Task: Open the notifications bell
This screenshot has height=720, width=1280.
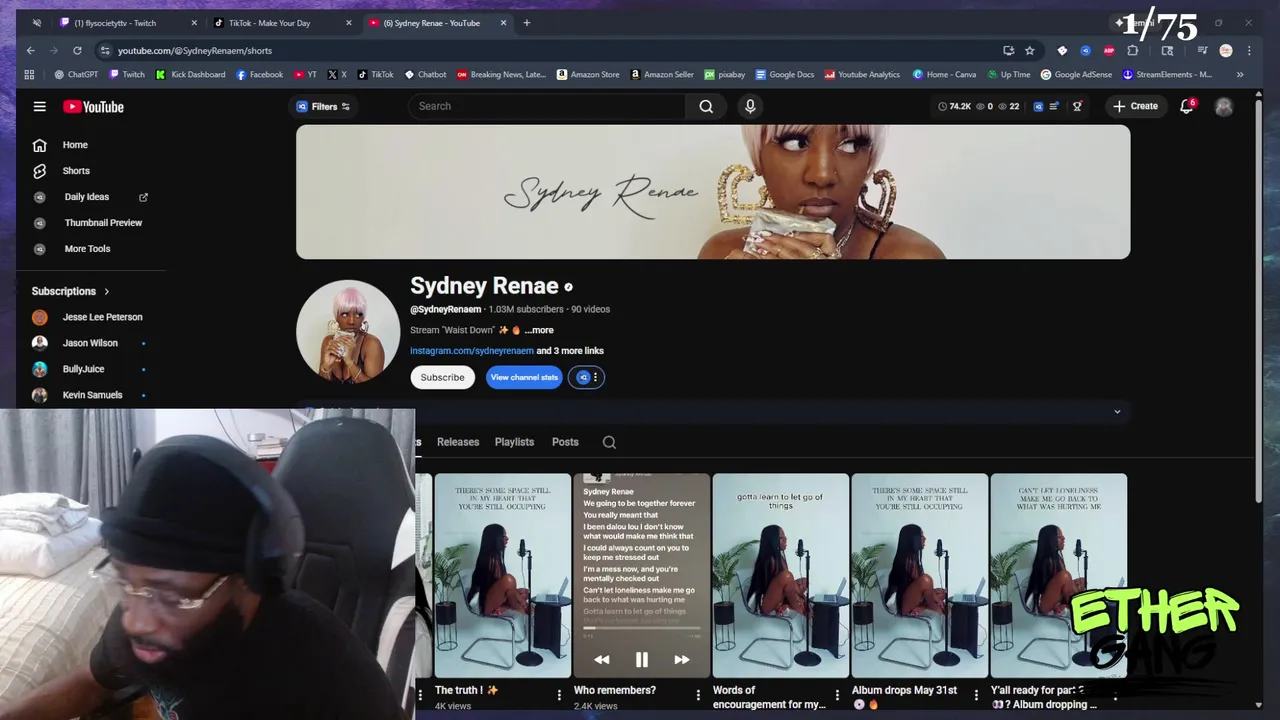Action: point(1186,106)
